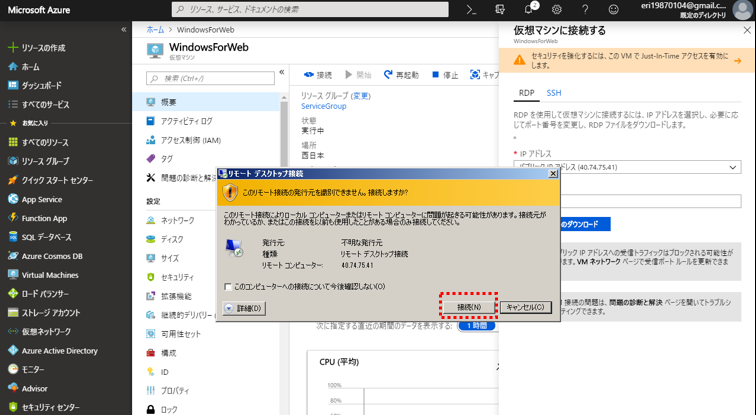Close the 仮想マシンに接続する panel
This screenshot has width=756, height=415.
tap(747, 30)
